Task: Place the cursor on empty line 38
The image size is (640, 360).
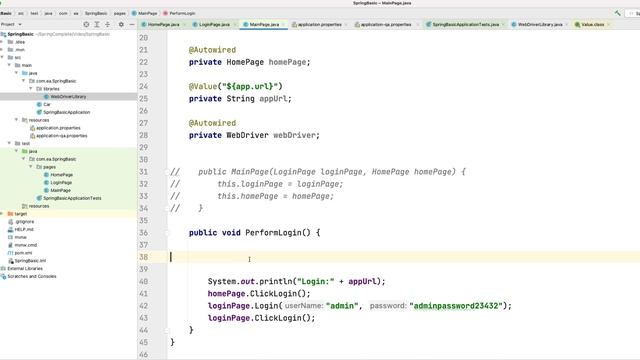Action: tap(404, 257)
